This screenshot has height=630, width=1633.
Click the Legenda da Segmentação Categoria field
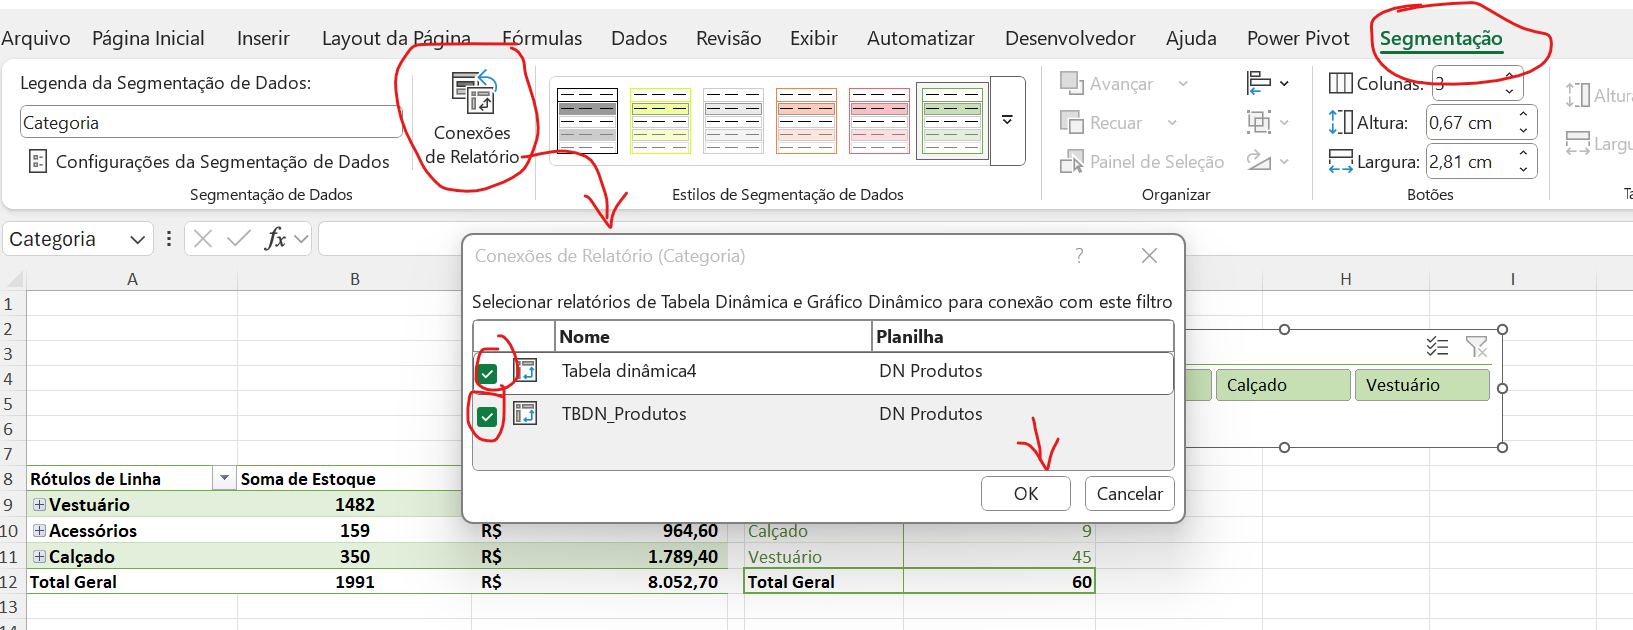click(x=211, y=122)
